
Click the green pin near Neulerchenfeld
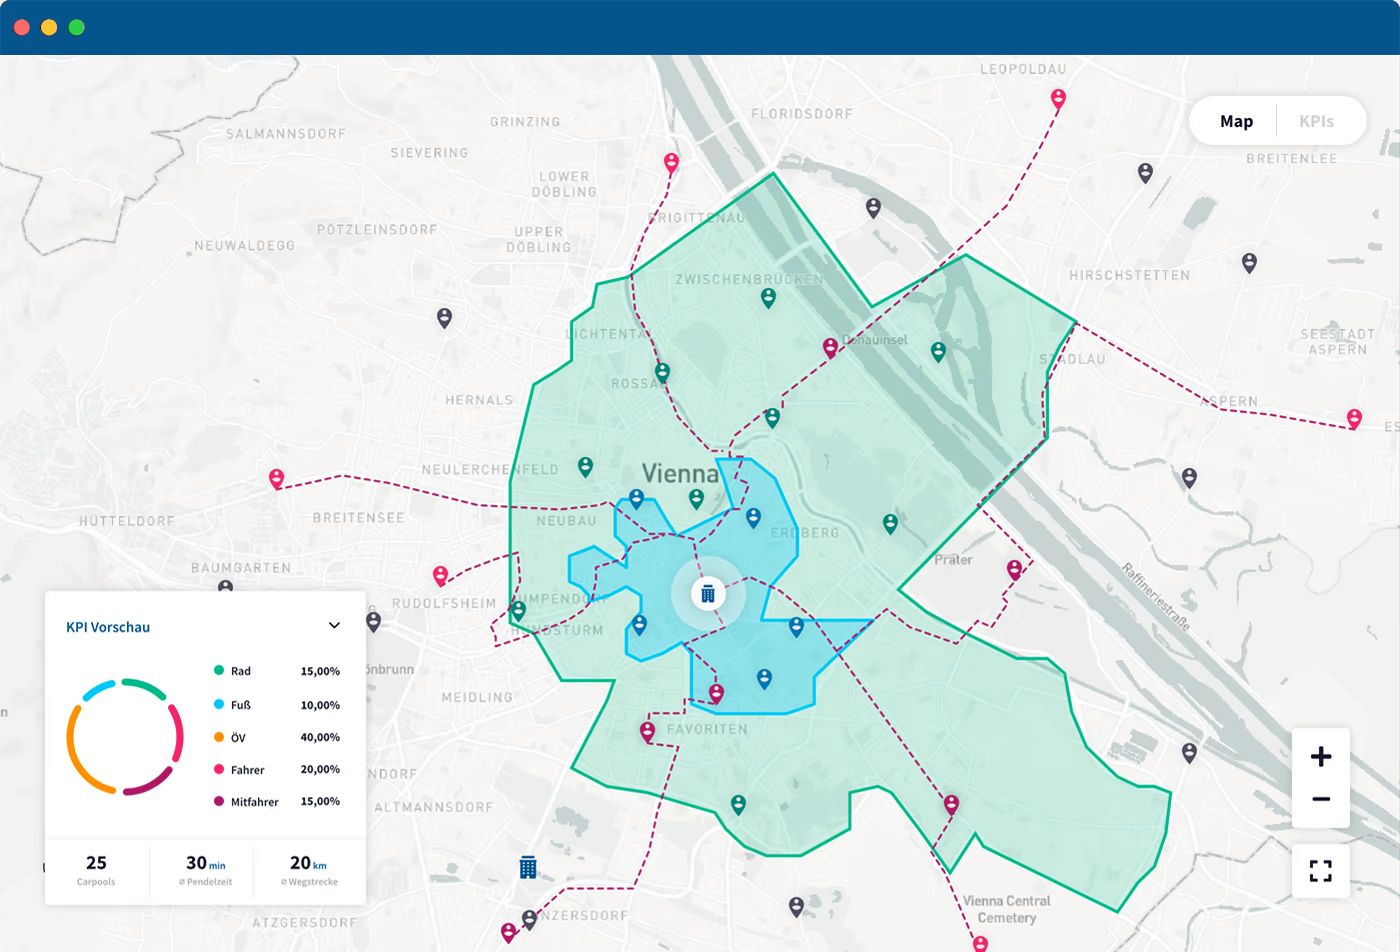[585, 466]
